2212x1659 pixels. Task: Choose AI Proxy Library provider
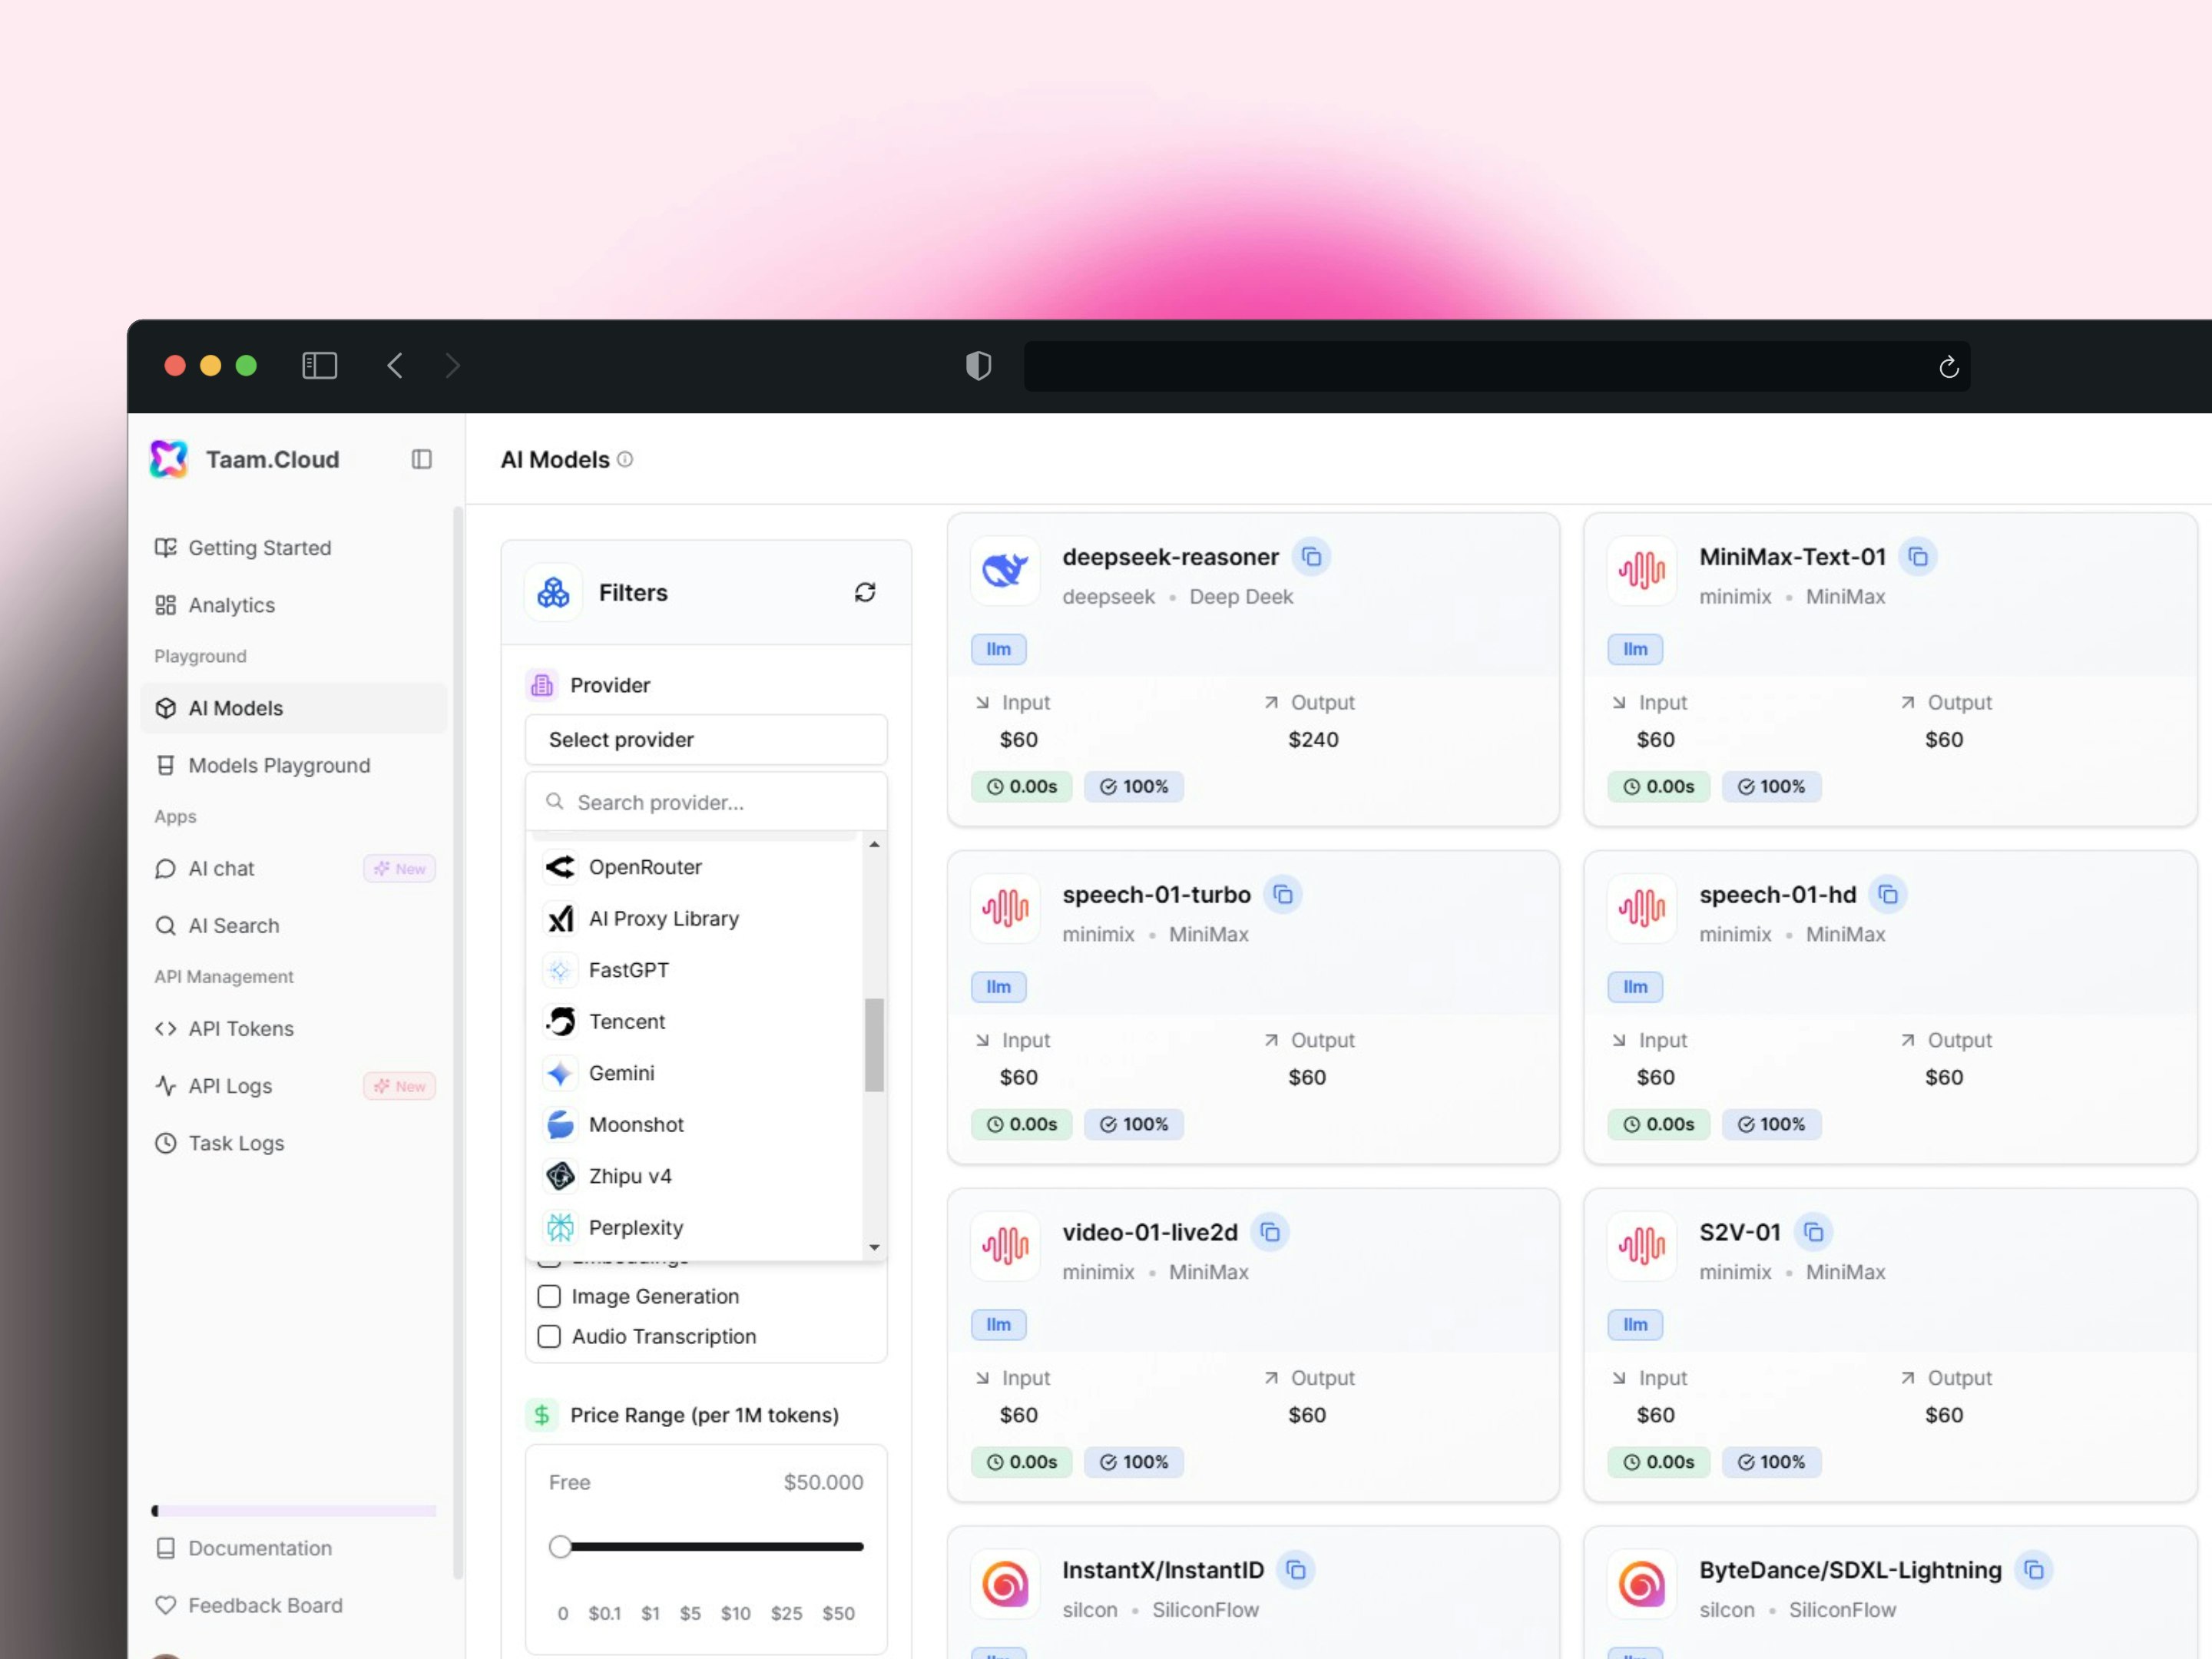pos(697,919)
